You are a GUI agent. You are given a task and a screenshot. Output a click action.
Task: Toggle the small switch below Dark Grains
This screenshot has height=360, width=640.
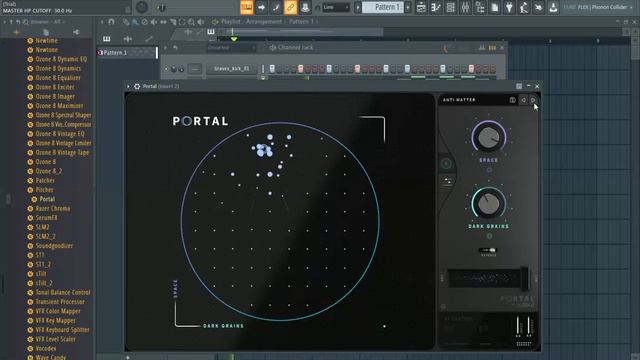pos(489,250)
